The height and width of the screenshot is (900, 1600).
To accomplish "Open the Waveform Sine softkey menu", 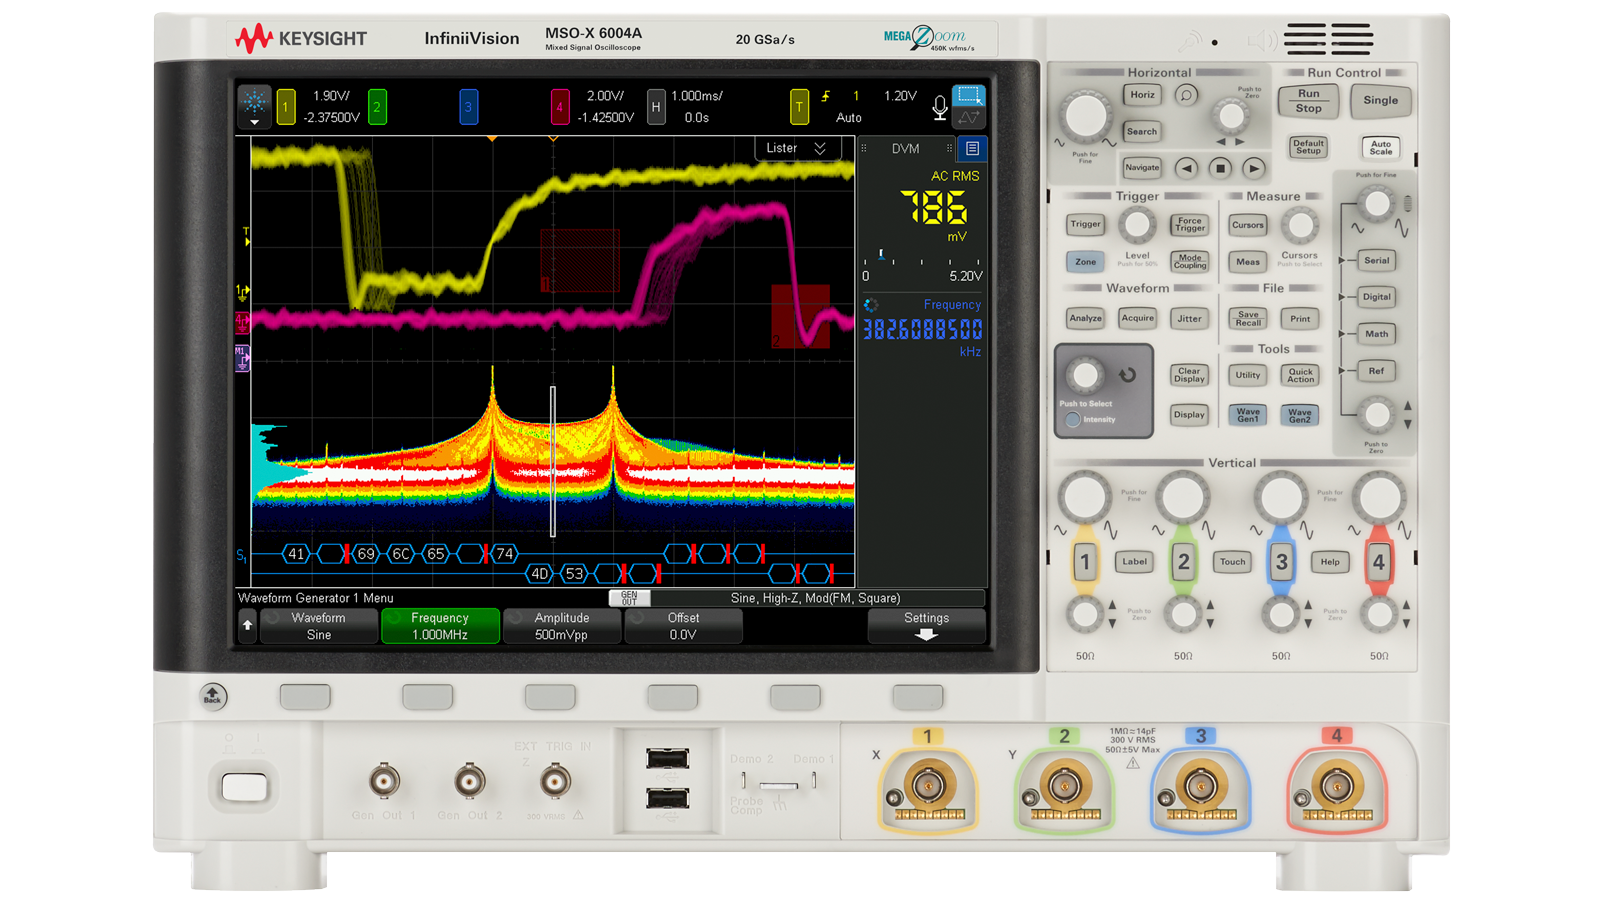I will 318,626.
